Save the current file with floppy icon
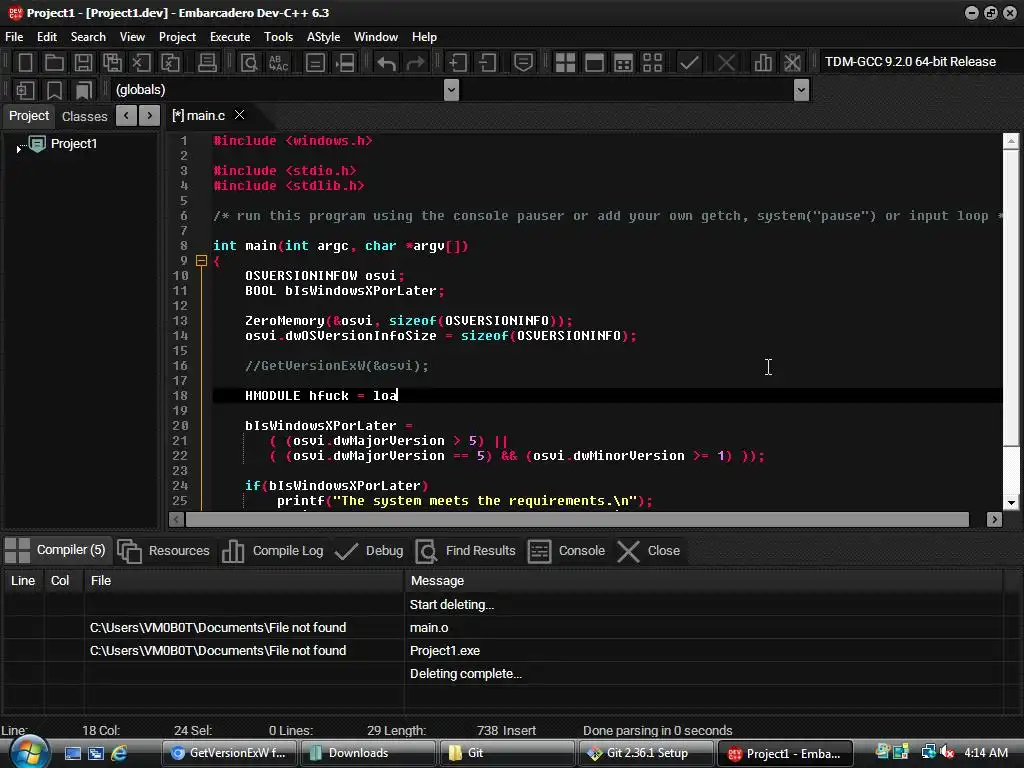 coord(83,63)
